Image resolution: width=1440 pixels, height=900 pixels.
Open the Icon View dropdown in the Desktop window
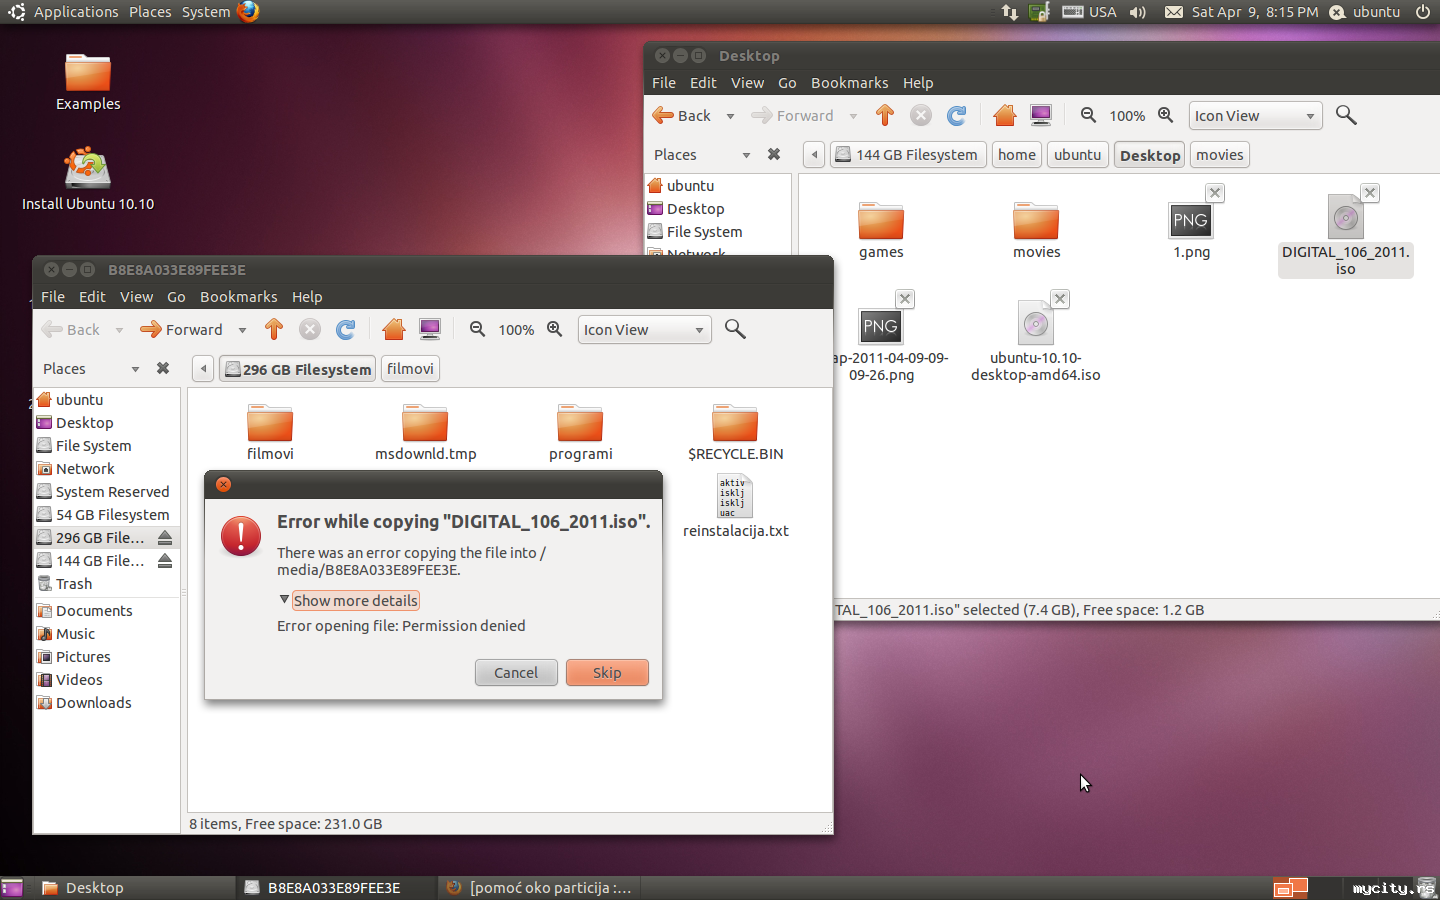[1255, 116]
